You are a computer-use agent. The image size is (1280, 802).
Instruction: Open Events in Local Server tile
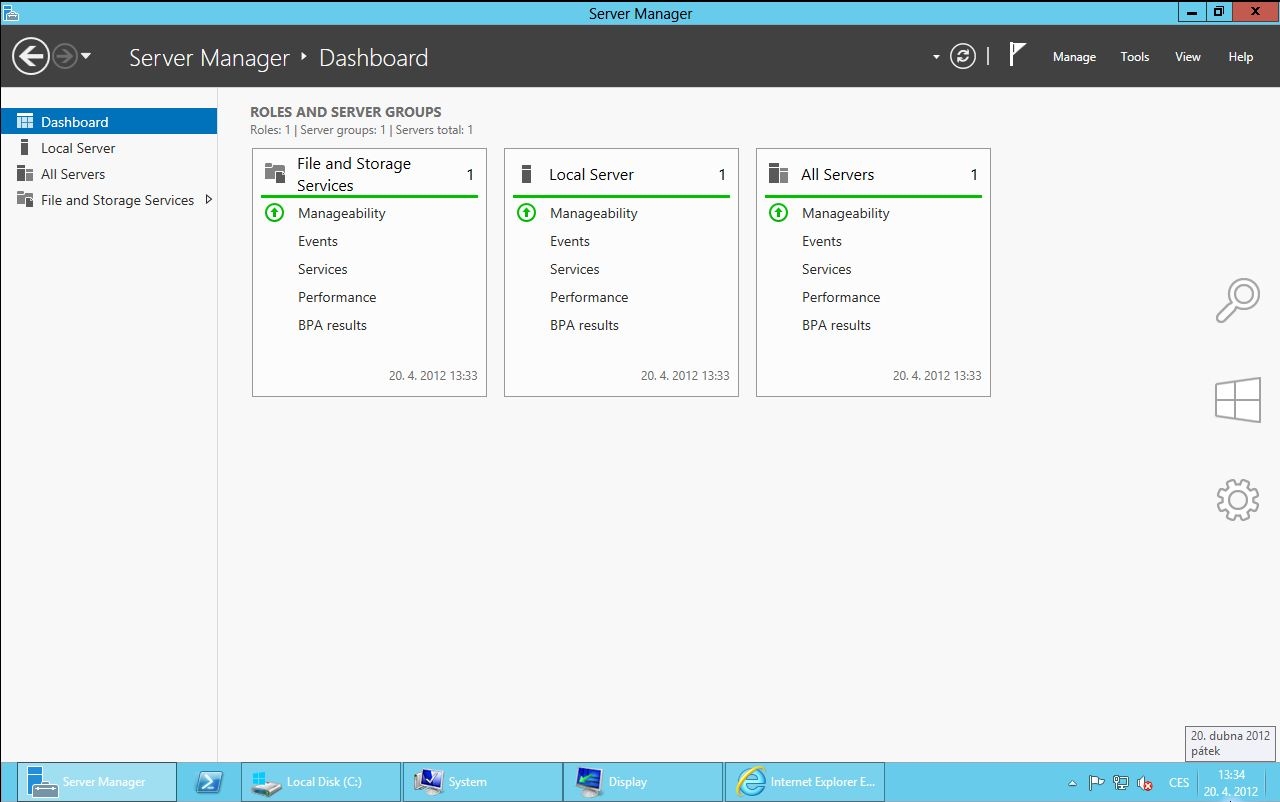570,241
